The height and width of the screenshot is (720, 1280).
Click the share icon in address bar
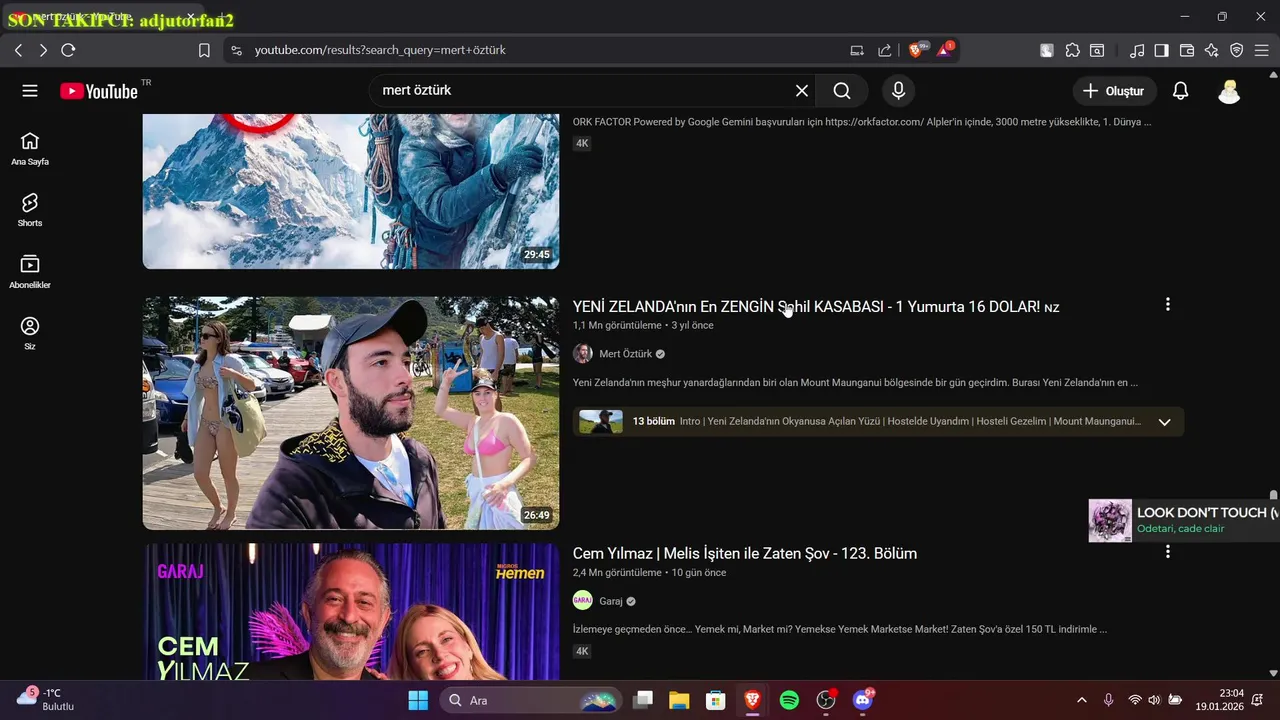point(885,50)
